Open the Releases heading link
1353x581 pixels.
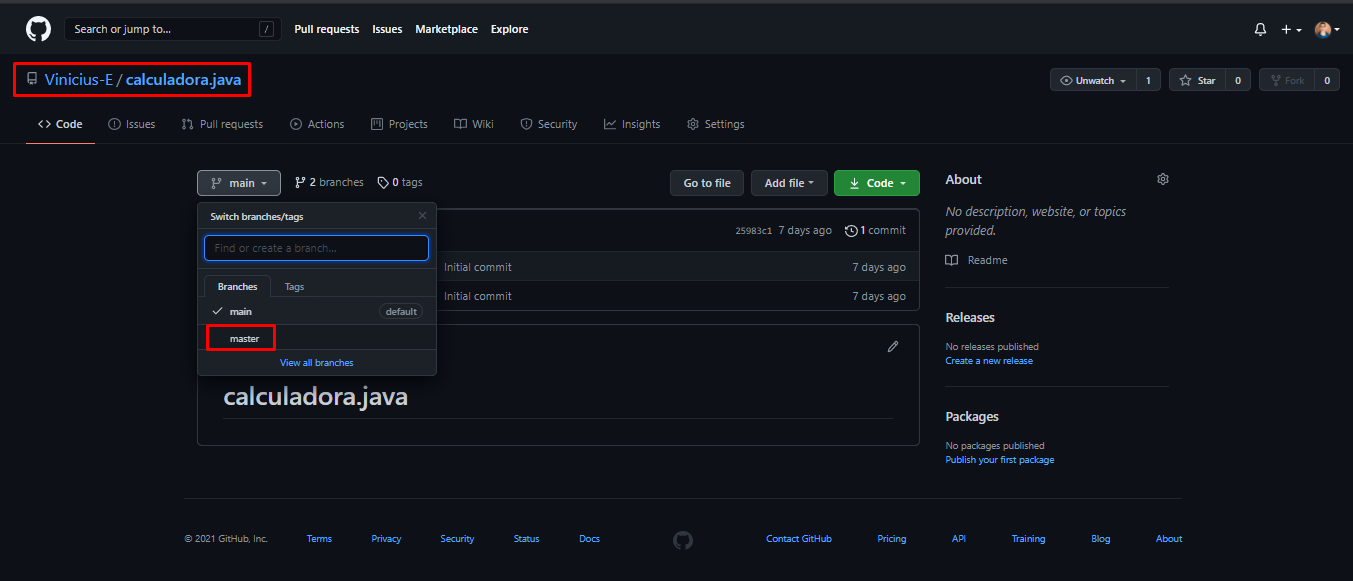(970, 317)
